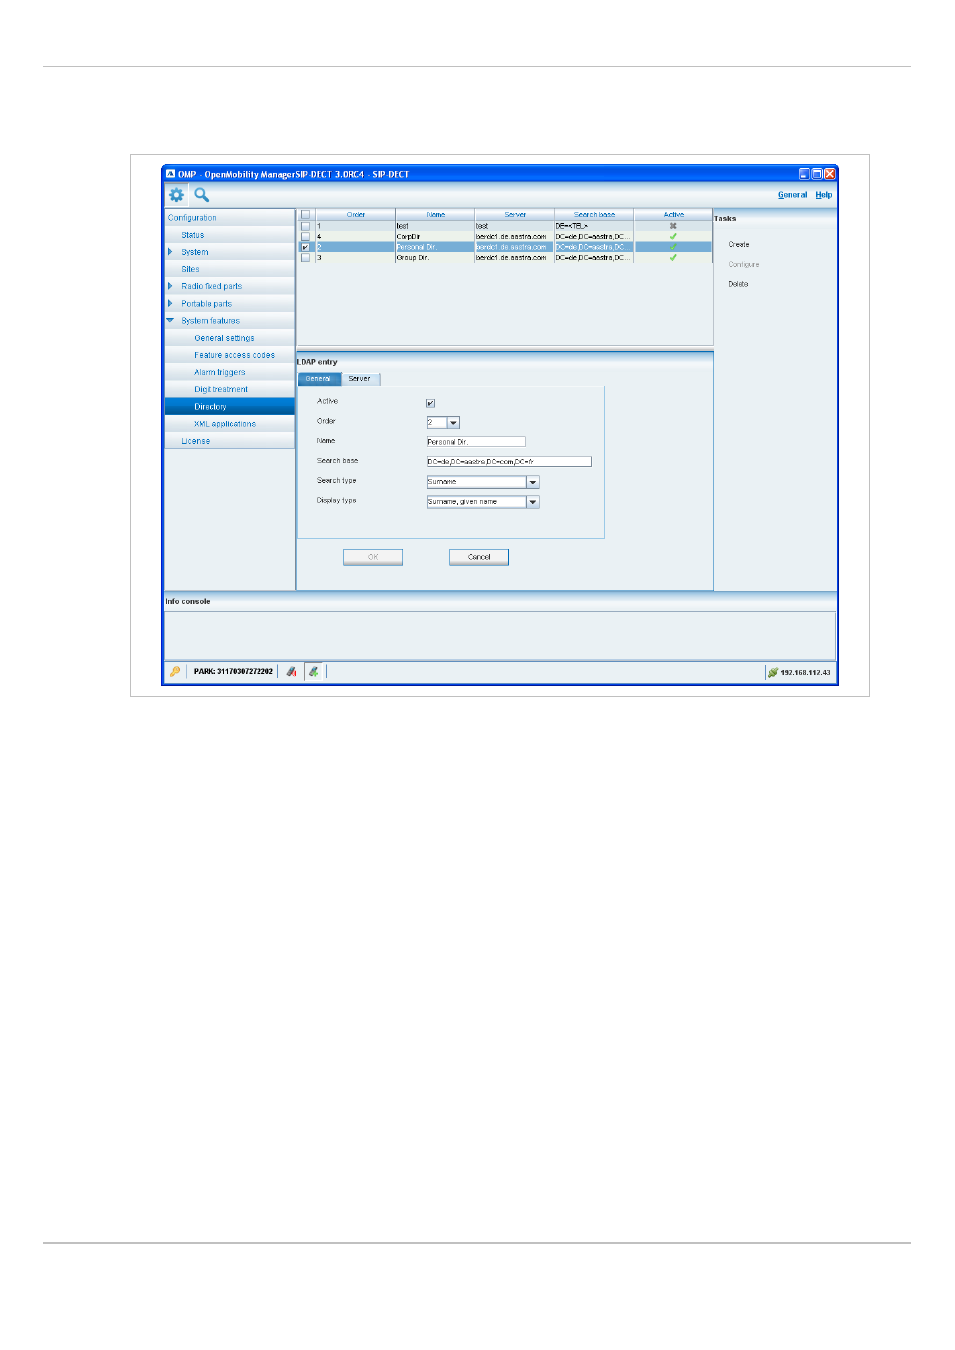The height and width of the screenshot is (1350, 955).
Task: Click the PARK: 31170307272202 status text
Action: click(x=233, y=672)
